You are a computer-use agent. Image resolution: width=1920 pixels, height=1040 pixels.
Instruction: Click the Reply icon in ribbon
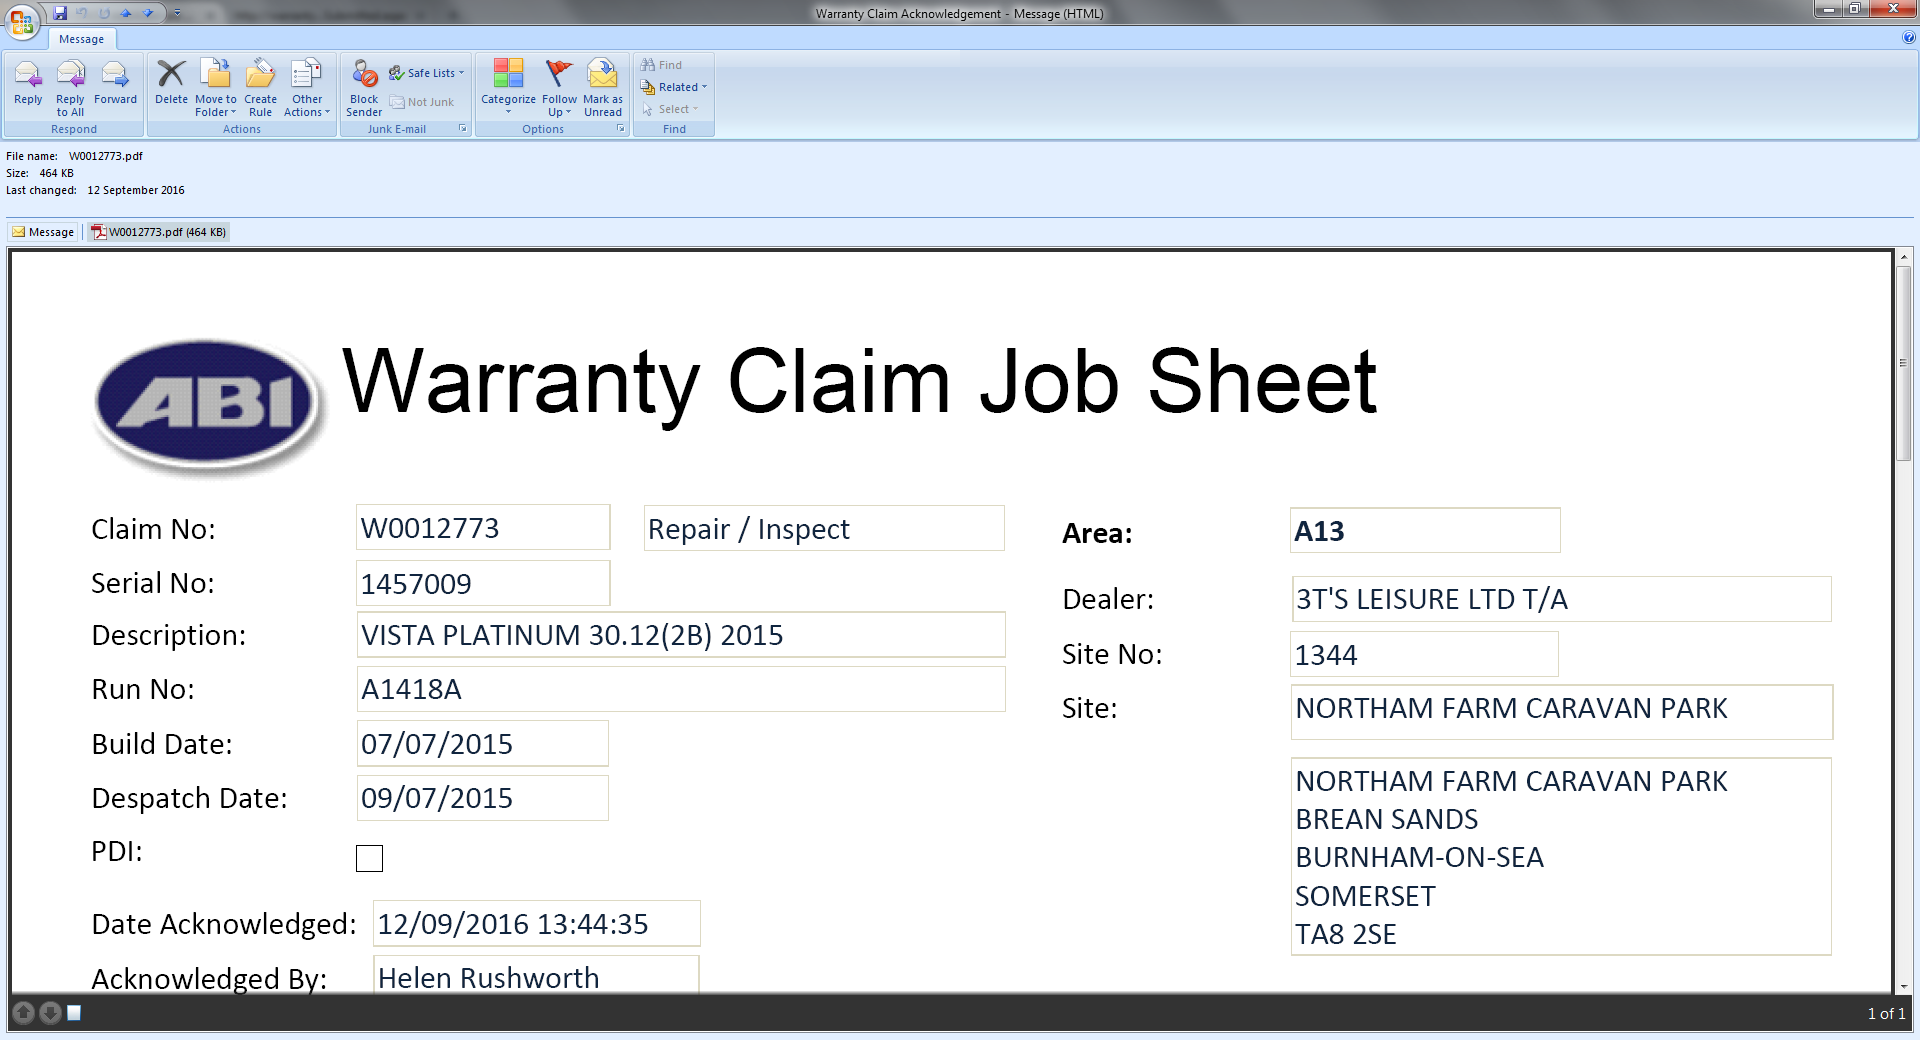(28, 84)
